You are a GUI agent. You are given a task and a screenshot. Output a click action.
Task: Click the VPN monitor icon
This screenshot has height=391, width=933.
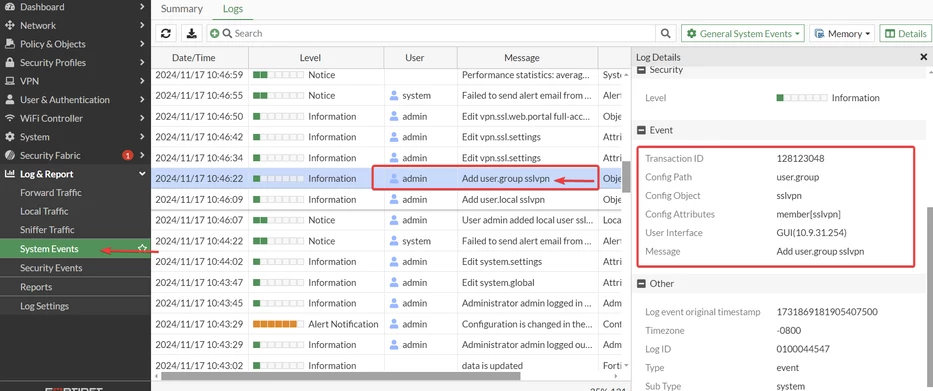[x=10, y=81]
